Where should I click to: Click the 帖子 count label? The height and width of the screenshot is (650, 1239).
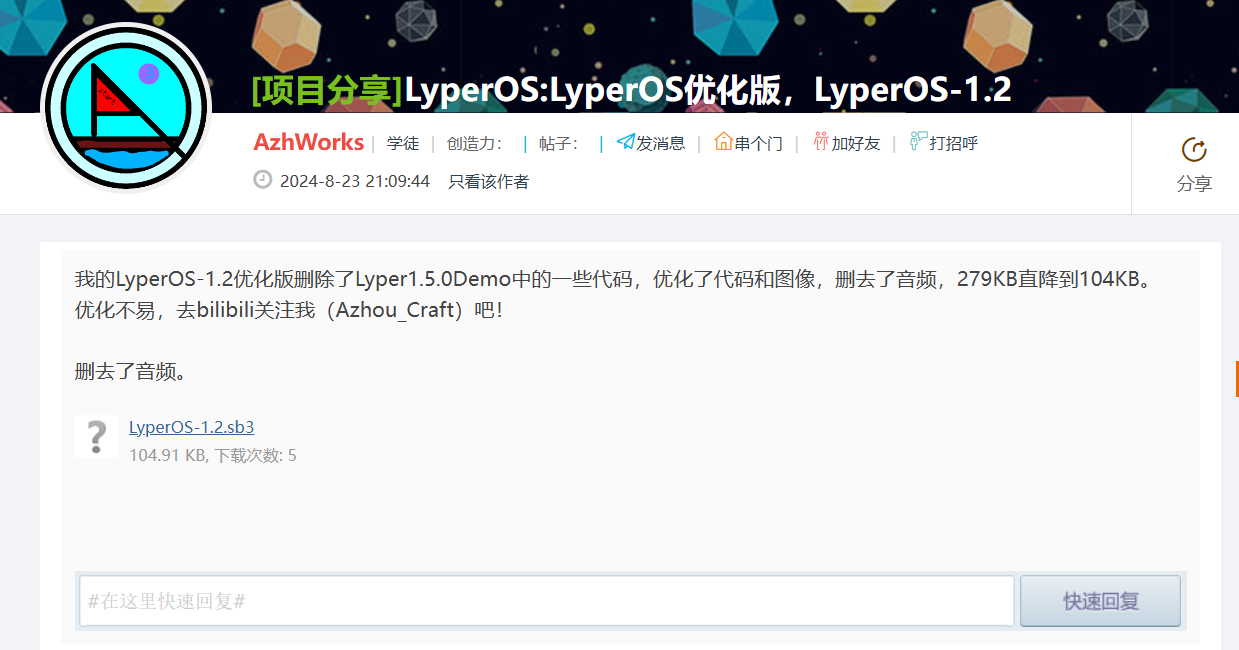560,143
